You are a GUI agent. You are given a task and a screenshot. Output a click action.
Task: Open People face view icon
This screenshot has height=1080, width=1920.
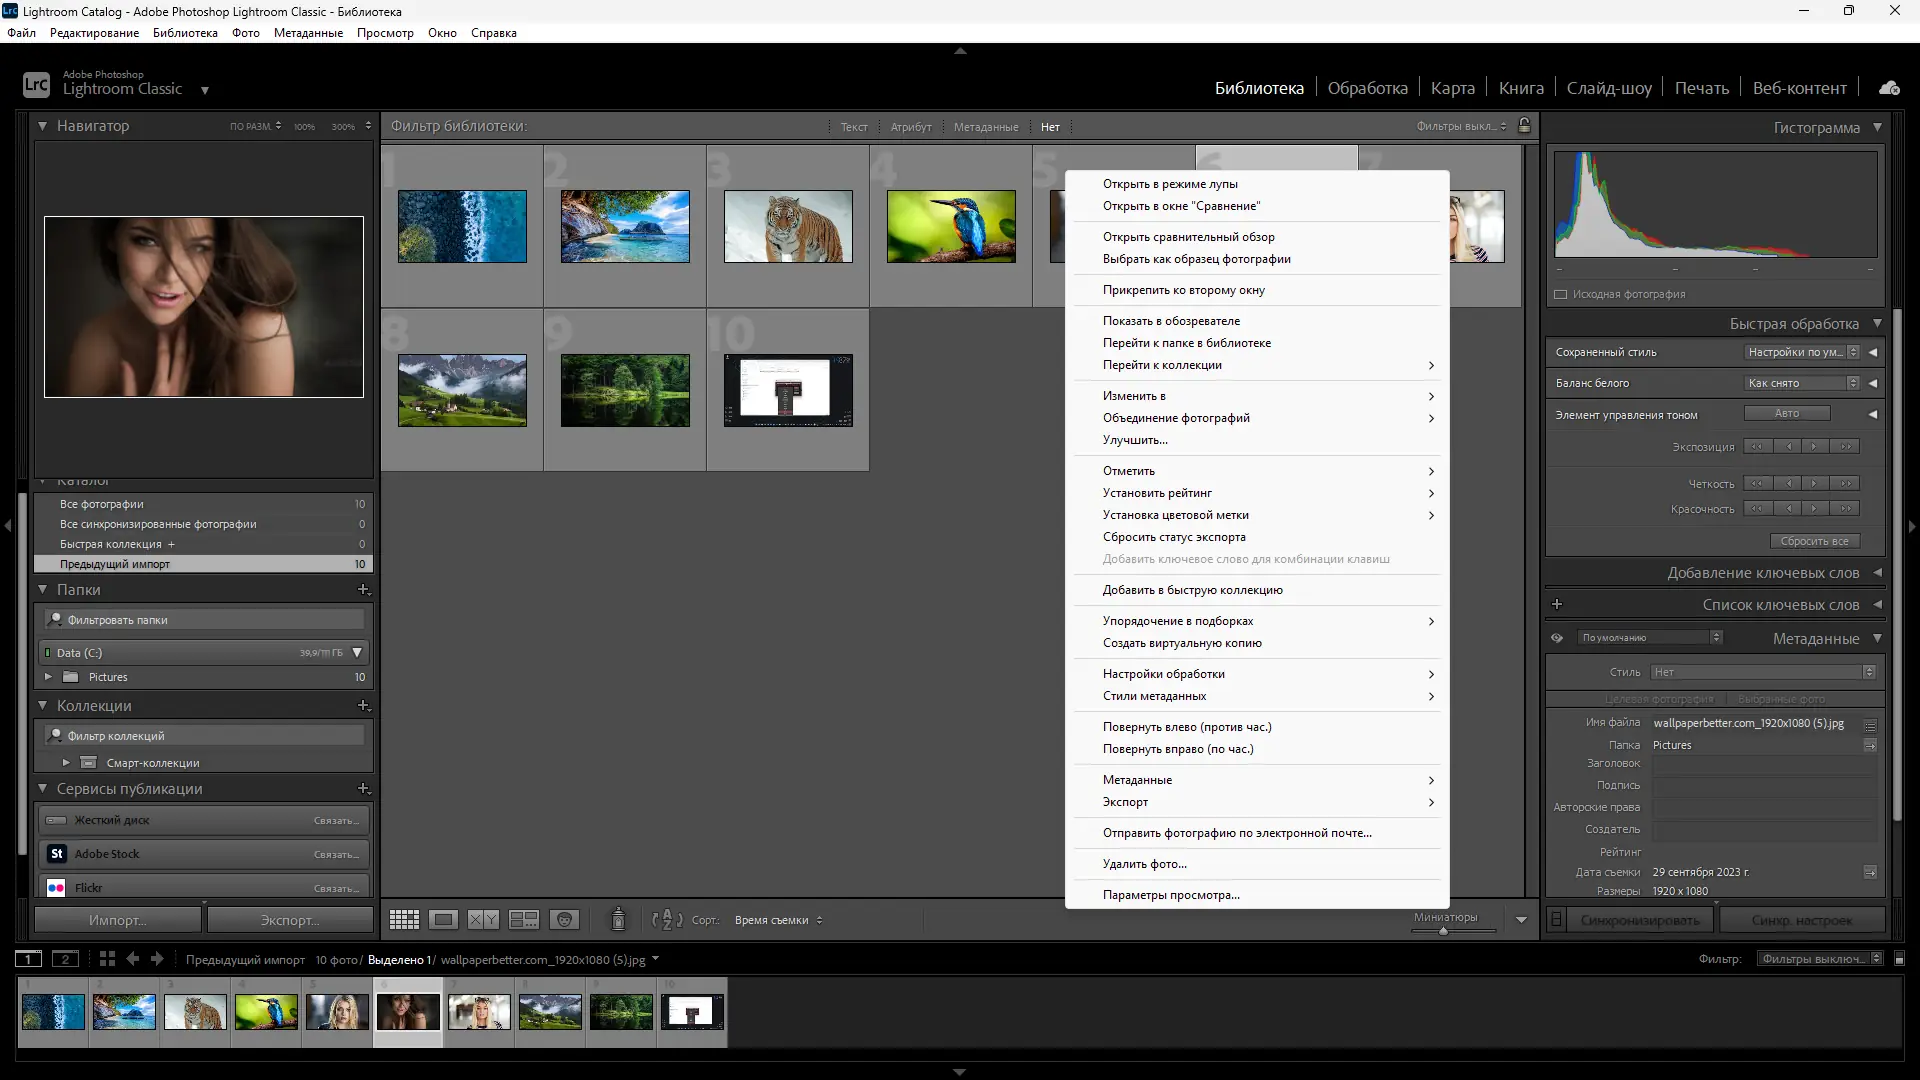(x=565, y=920)
